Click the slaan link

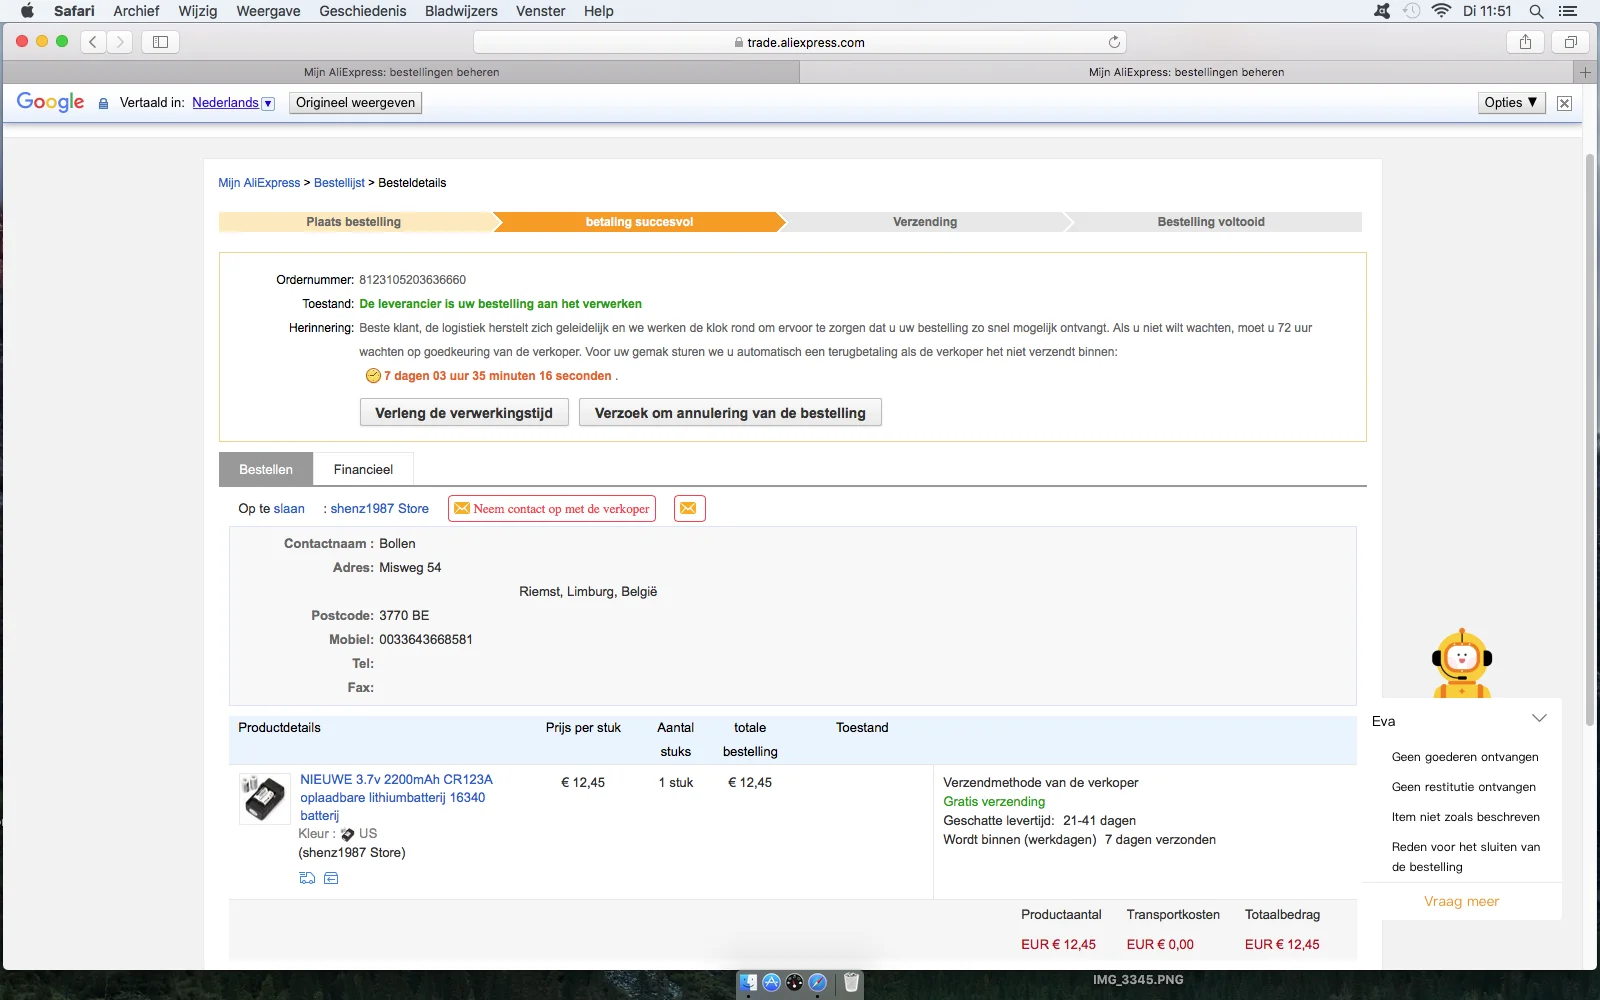pyautogui.click(x=289, y=509)
